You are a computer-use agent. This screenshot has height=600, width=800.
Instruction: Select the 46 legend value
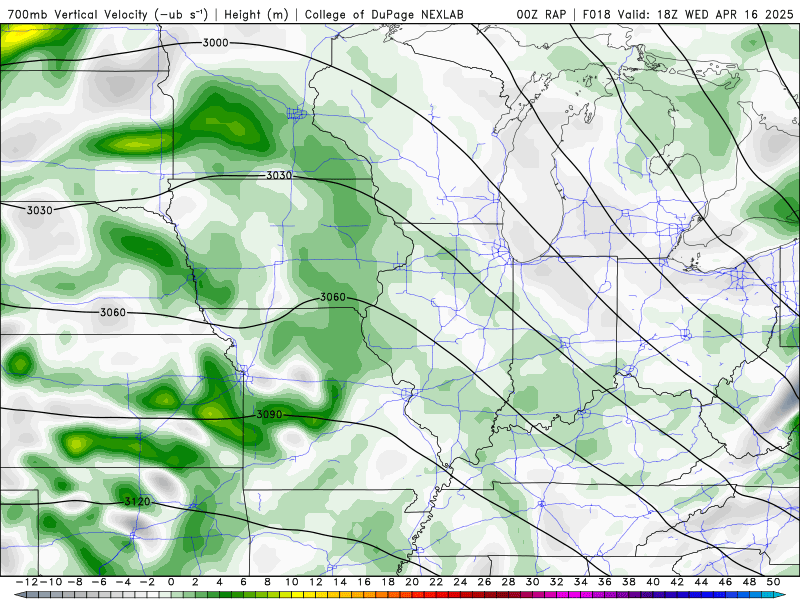(726, 582)
